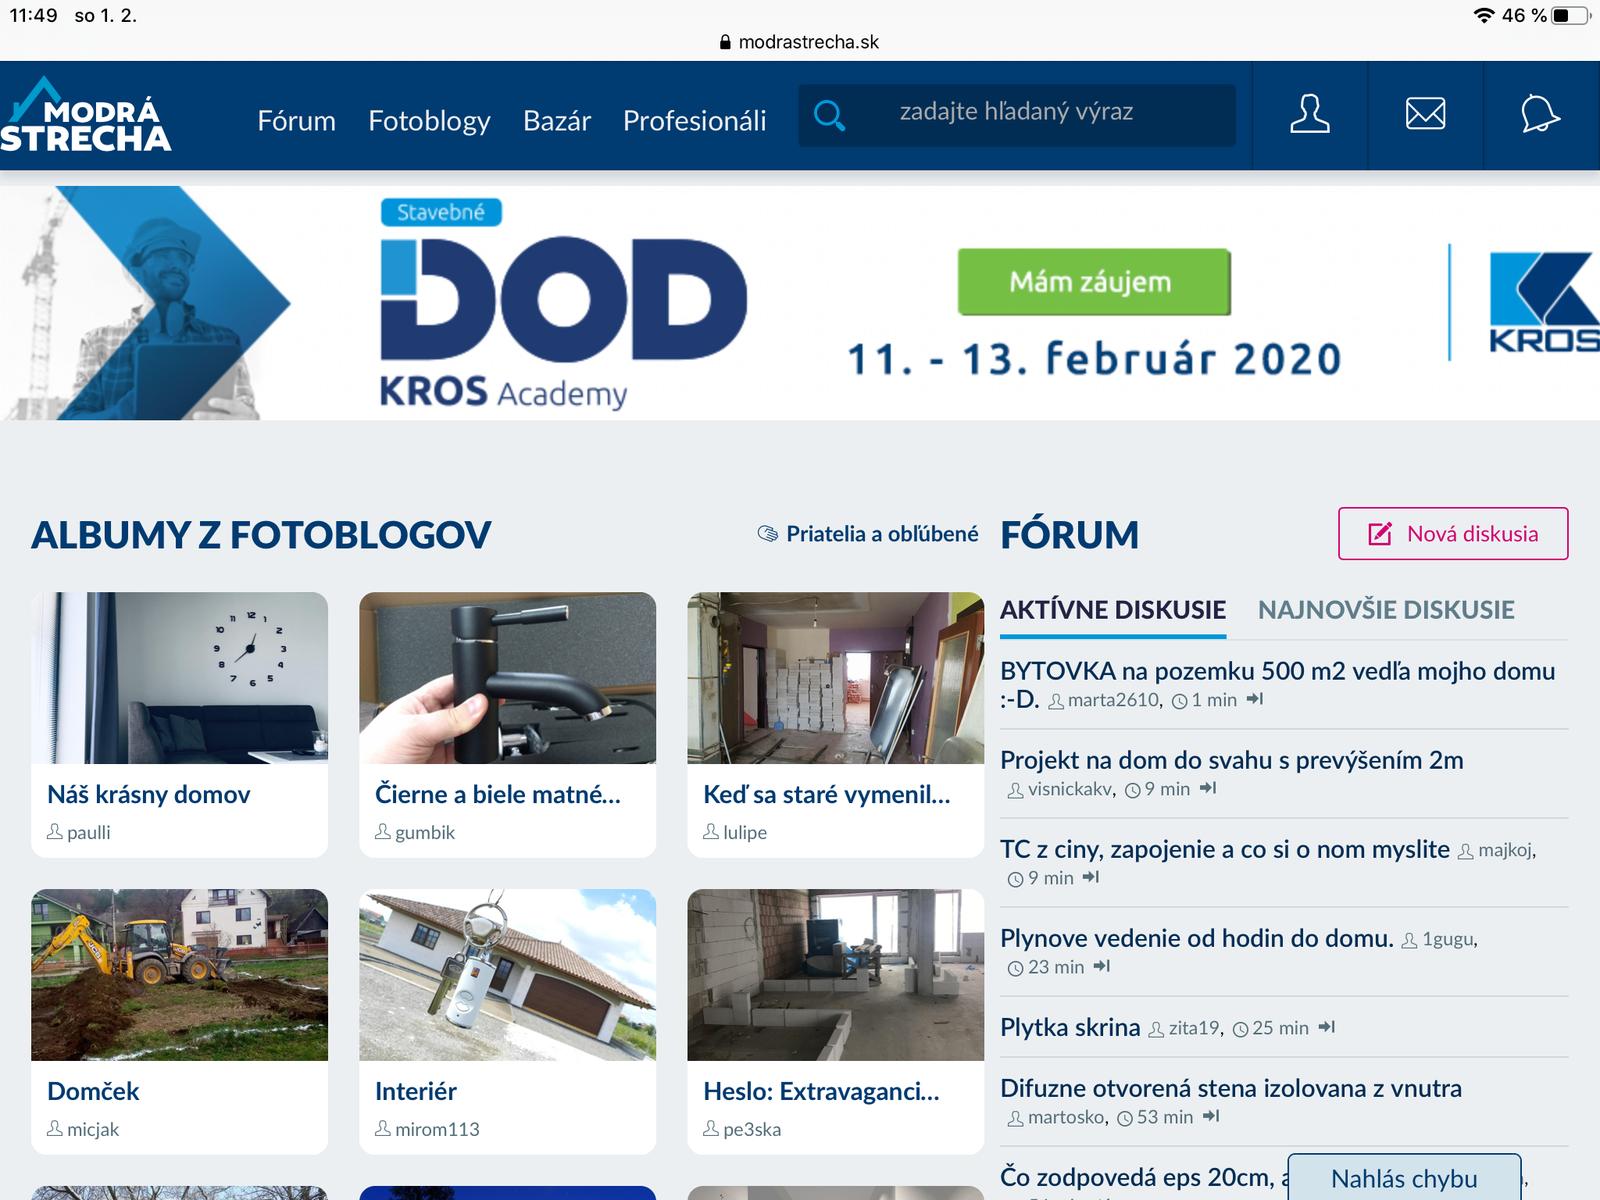The image size is (1600, 1200).
Task: Open the Fórum menu item
Action: pyautogui.click(x=296, y=121)
